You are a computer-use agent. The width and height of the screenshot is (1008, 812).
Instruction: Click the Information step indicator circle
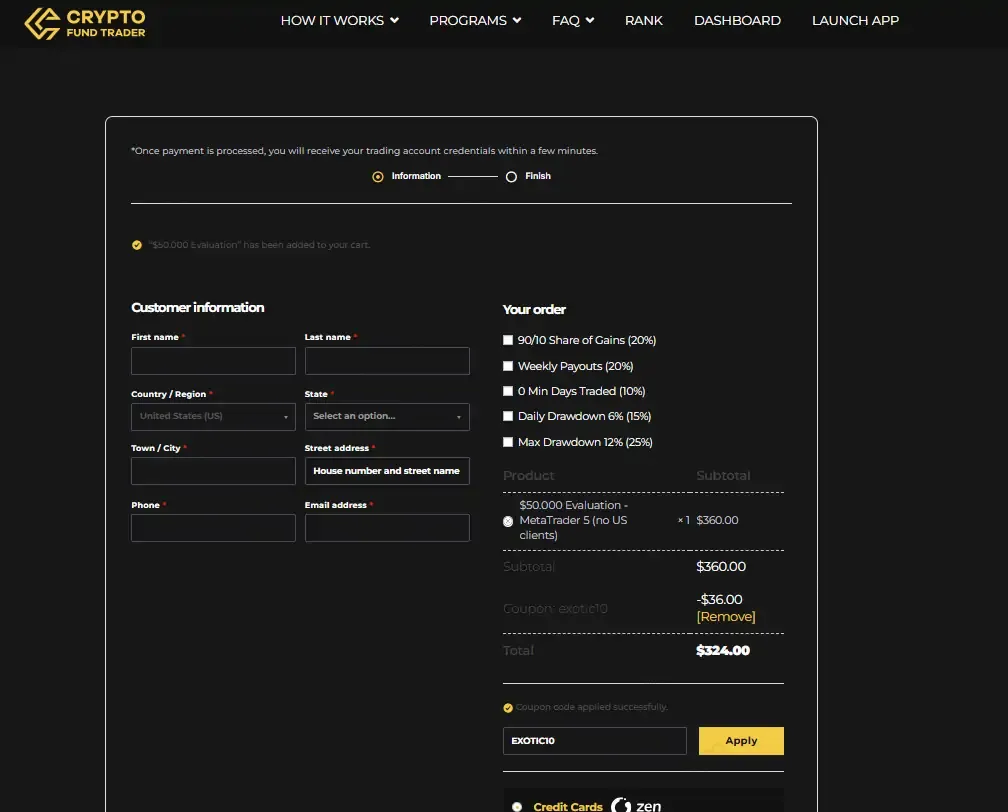click(x=376, y=176)
